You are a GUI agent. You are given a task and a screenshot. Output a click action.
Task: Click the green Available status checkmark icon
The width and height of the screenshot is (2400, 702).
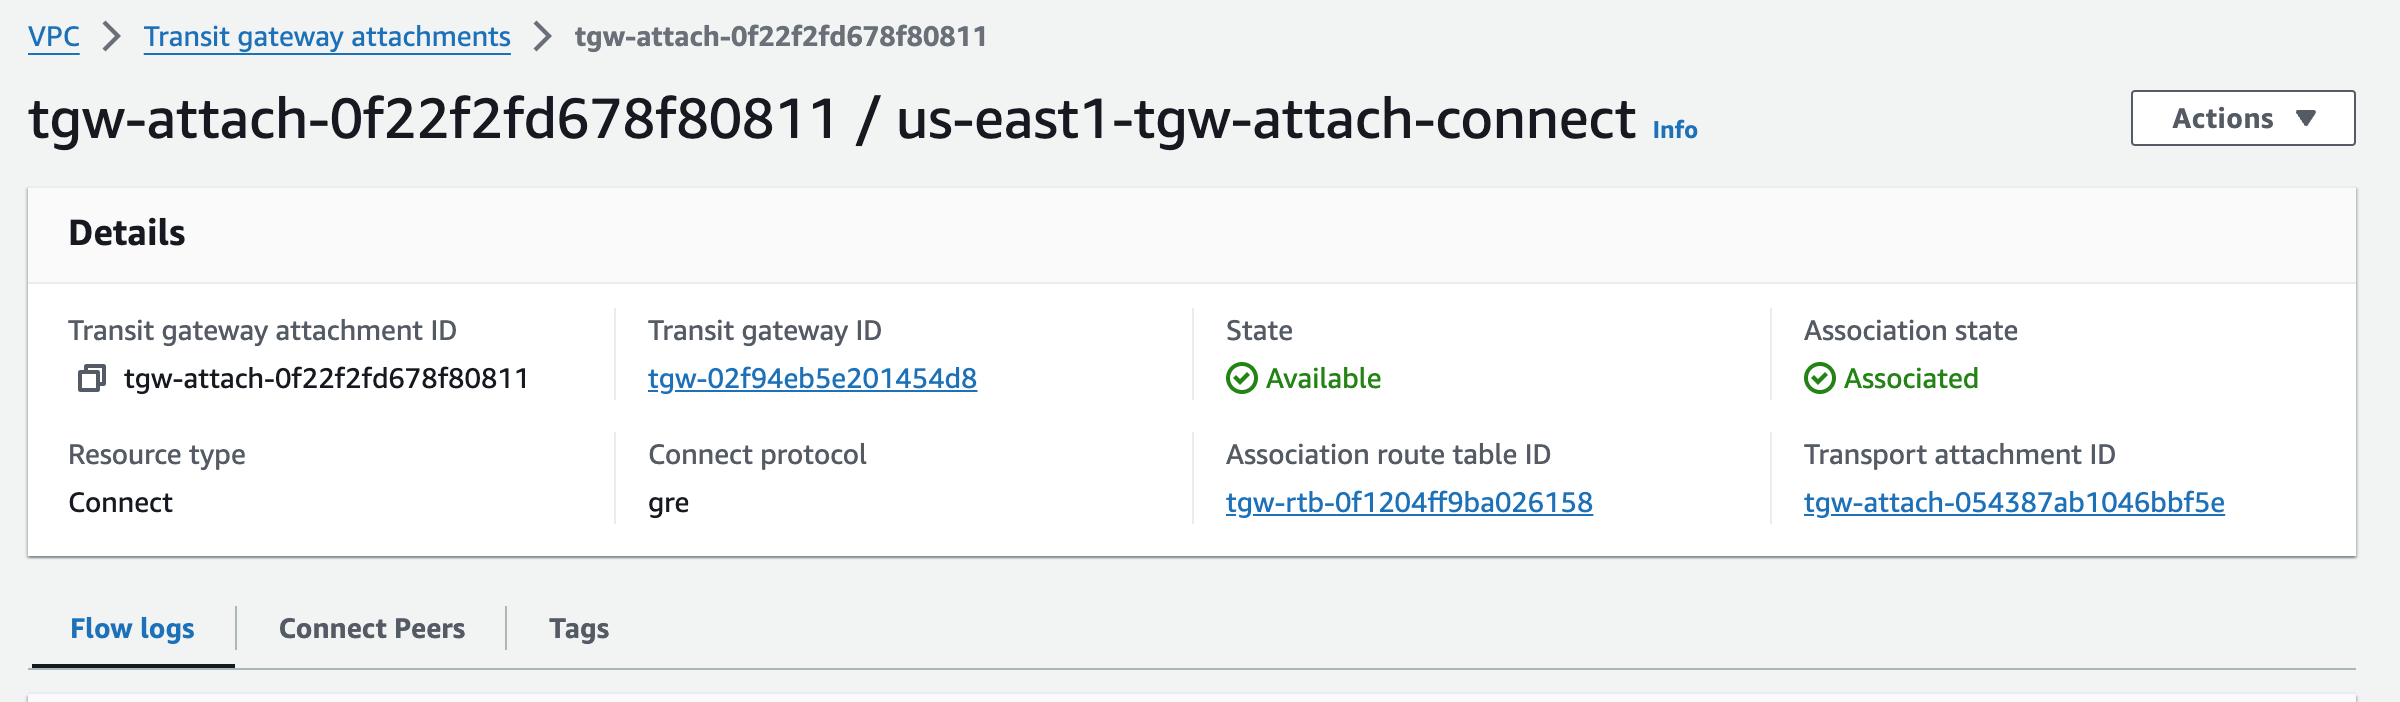(1241, 378)
